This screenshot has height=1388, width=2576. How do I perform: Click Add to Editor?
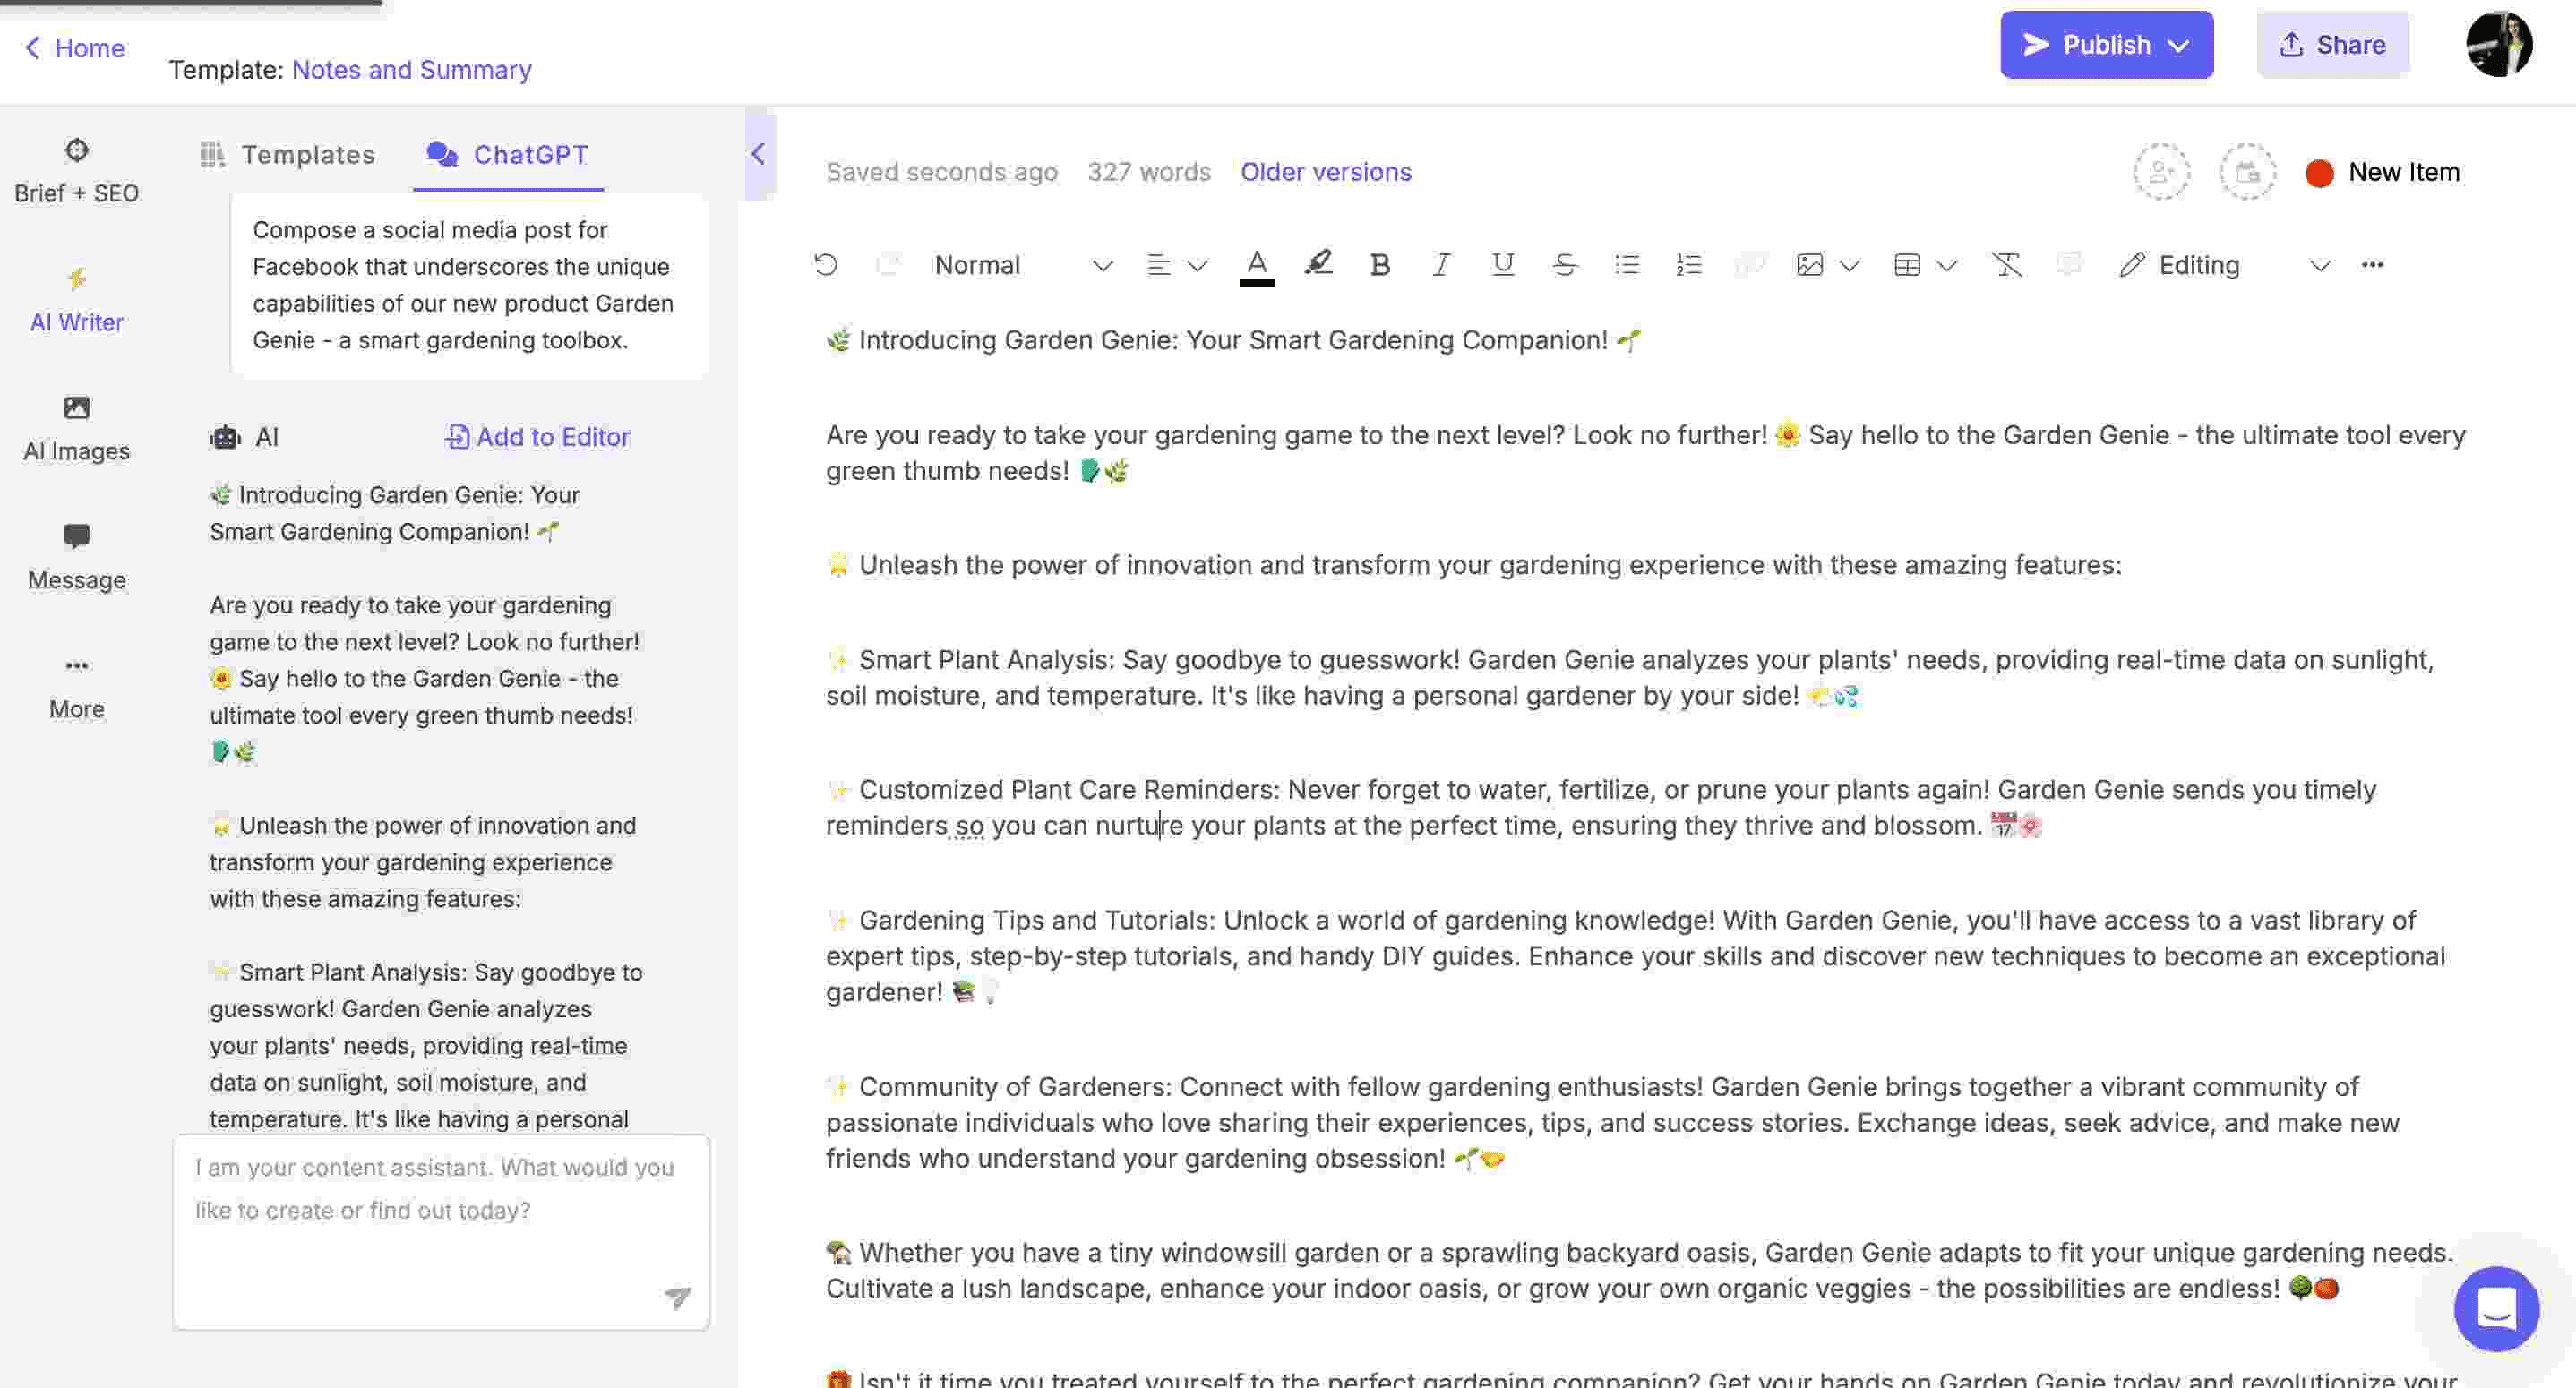(537, 437)
